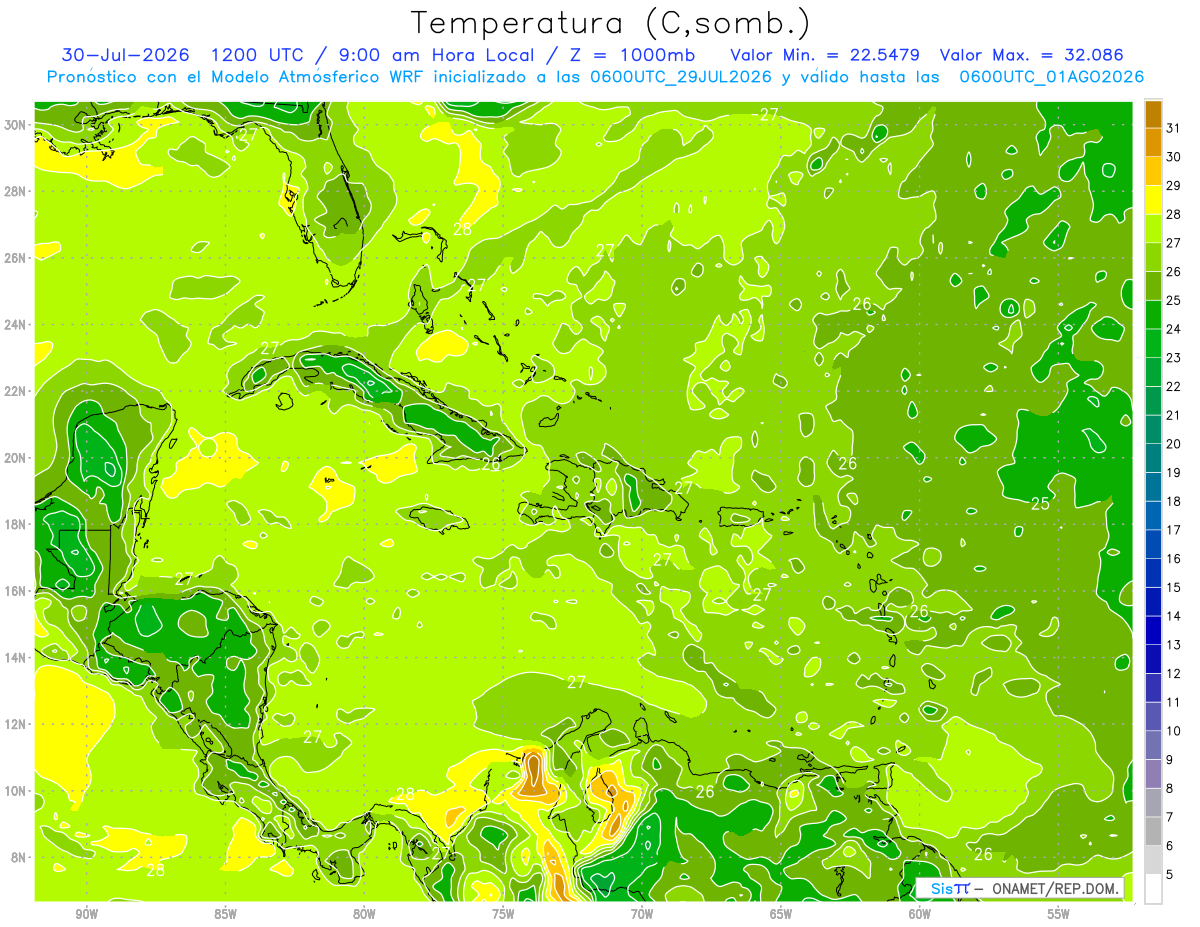Click the '75W' longitude axis label
Screen dimensions: 1200x927
[503, 914]
